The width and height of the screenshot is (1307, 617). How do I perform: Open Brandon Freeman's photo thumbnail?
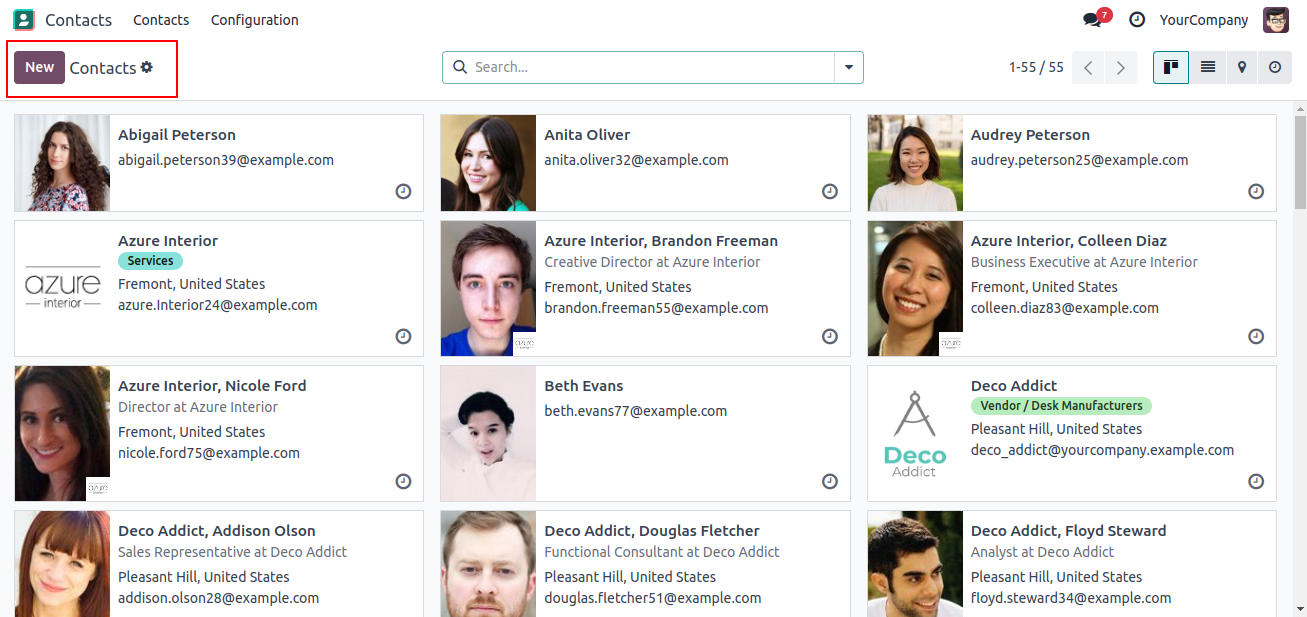[488, 288]
